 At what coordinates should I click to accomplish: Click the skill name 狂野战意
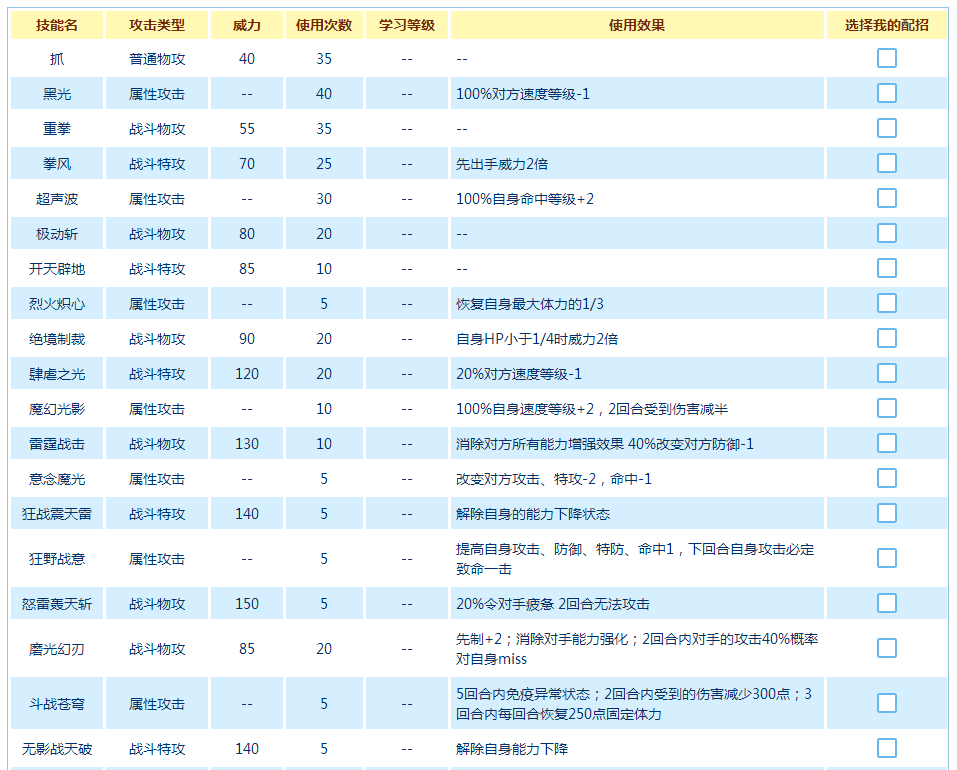[57, 559]
